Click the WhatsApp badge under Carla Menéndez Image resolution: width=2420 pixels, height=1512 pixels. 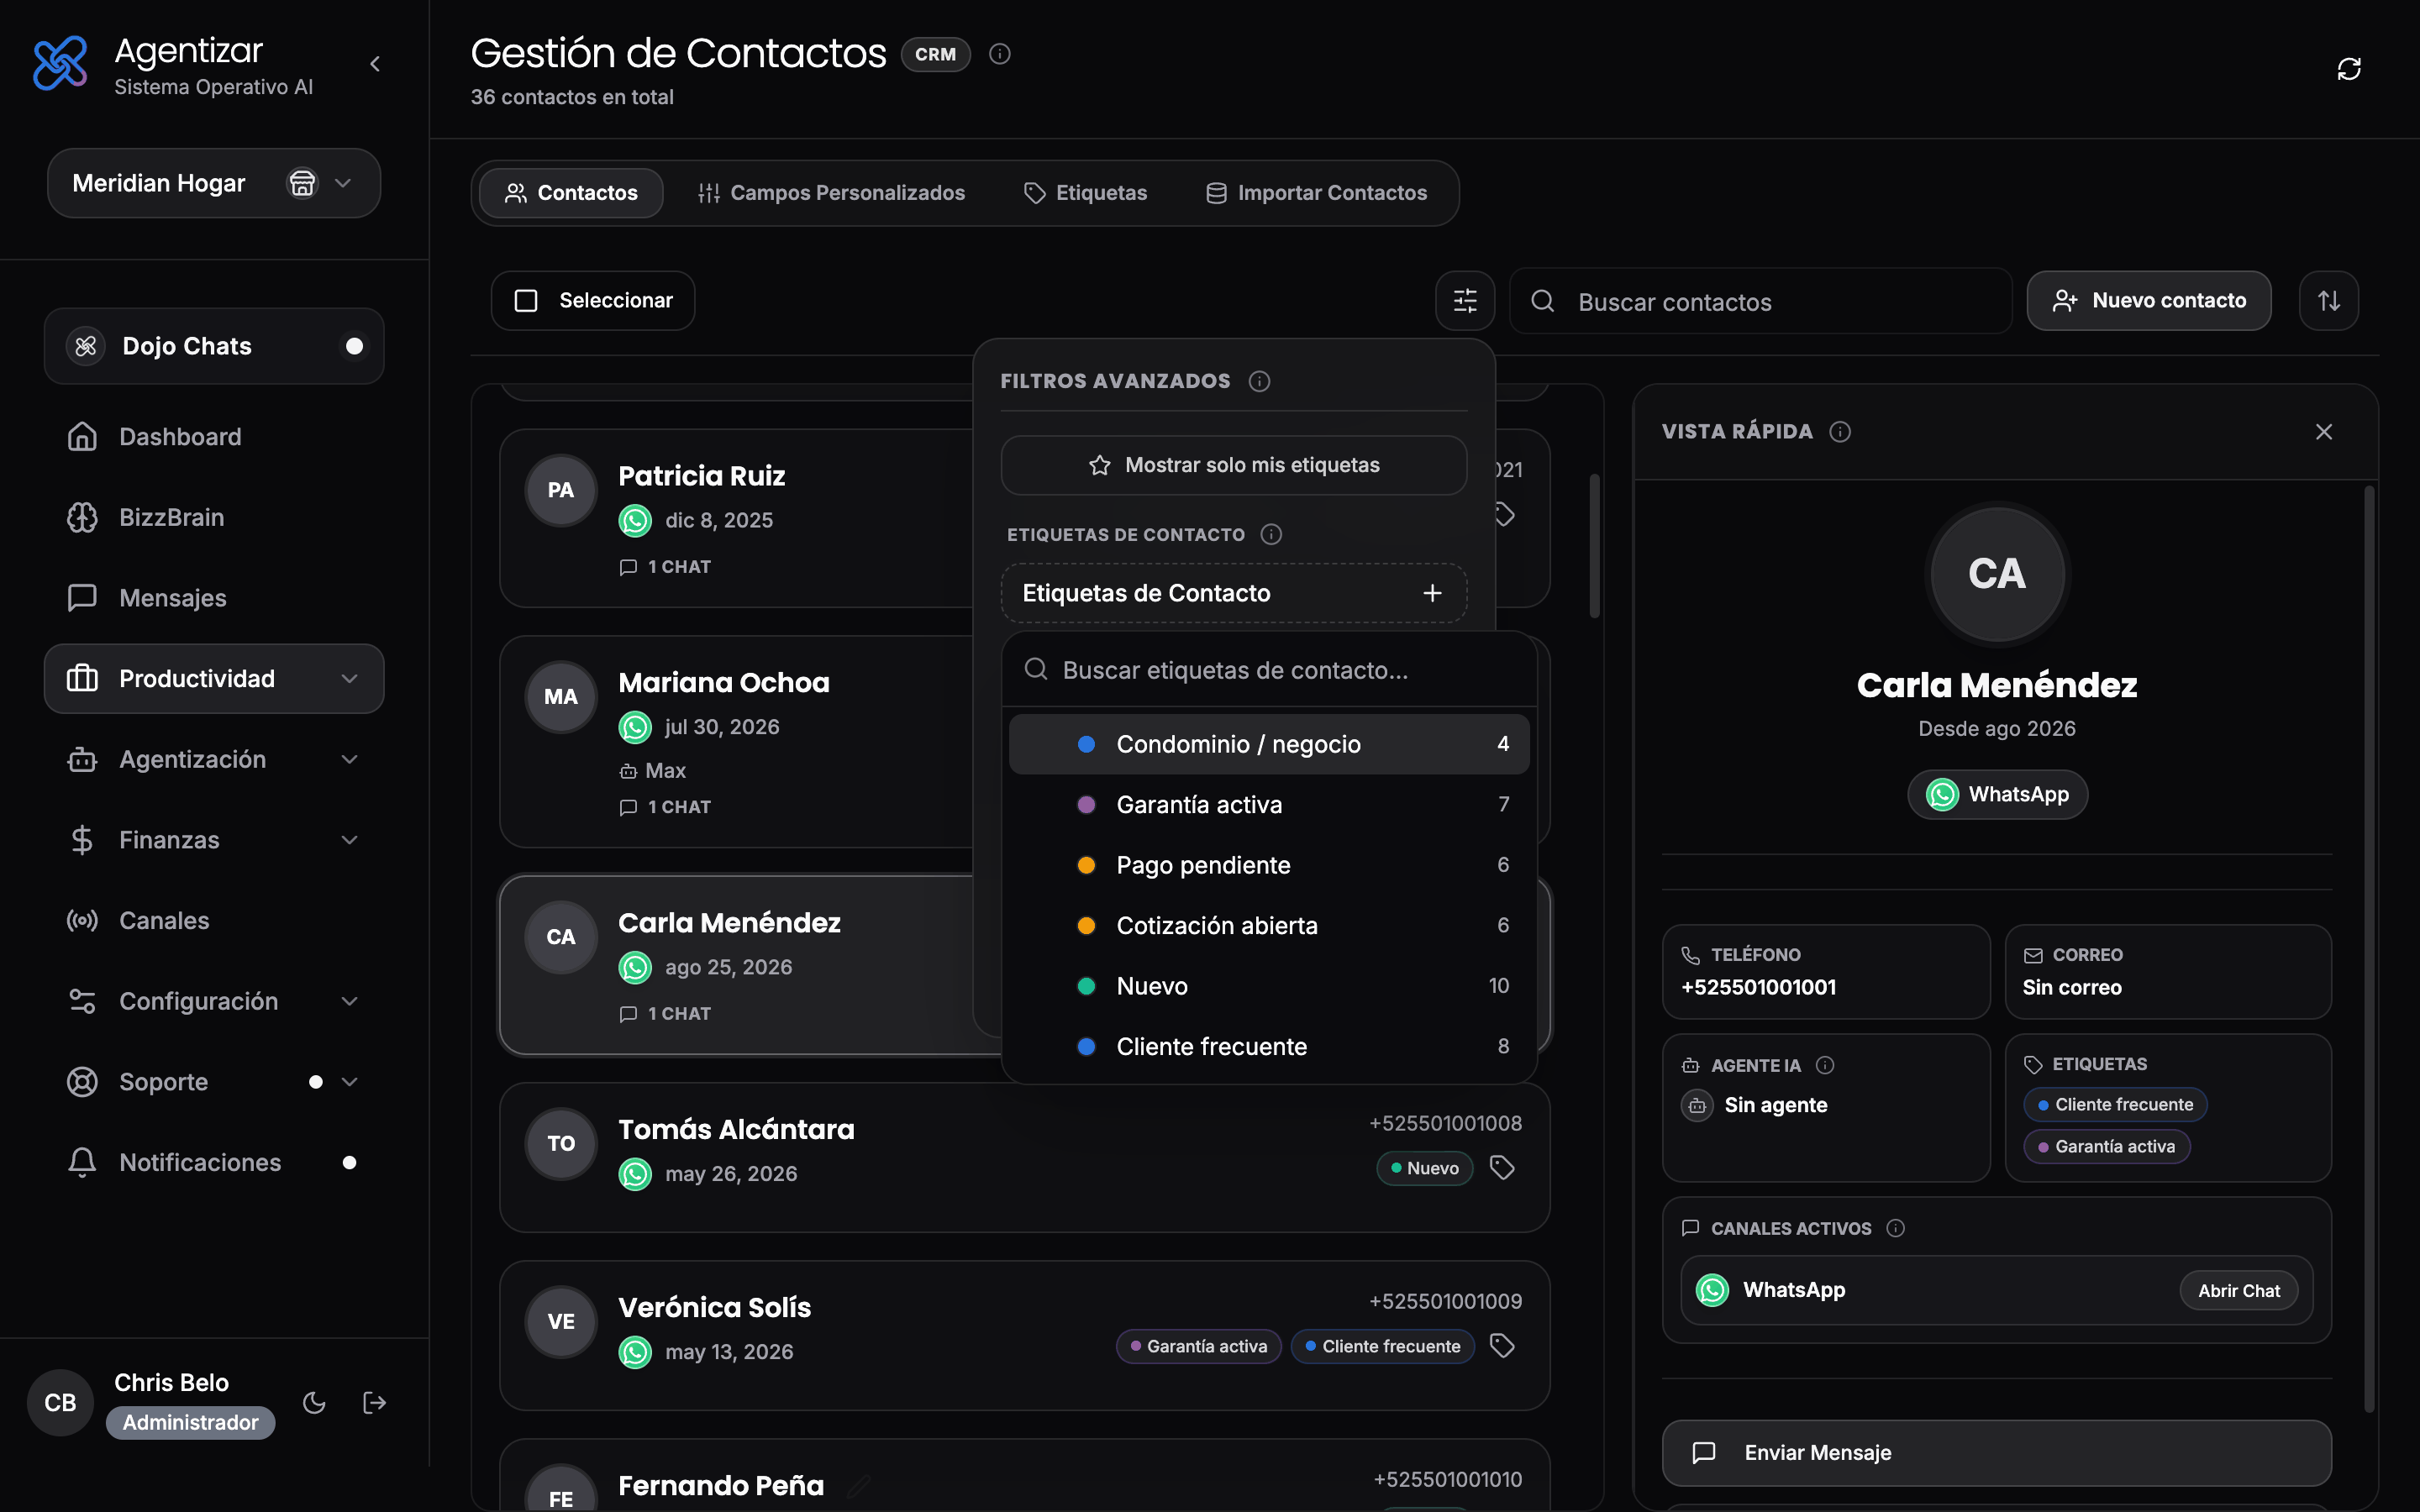click(x=1997, y=795)
